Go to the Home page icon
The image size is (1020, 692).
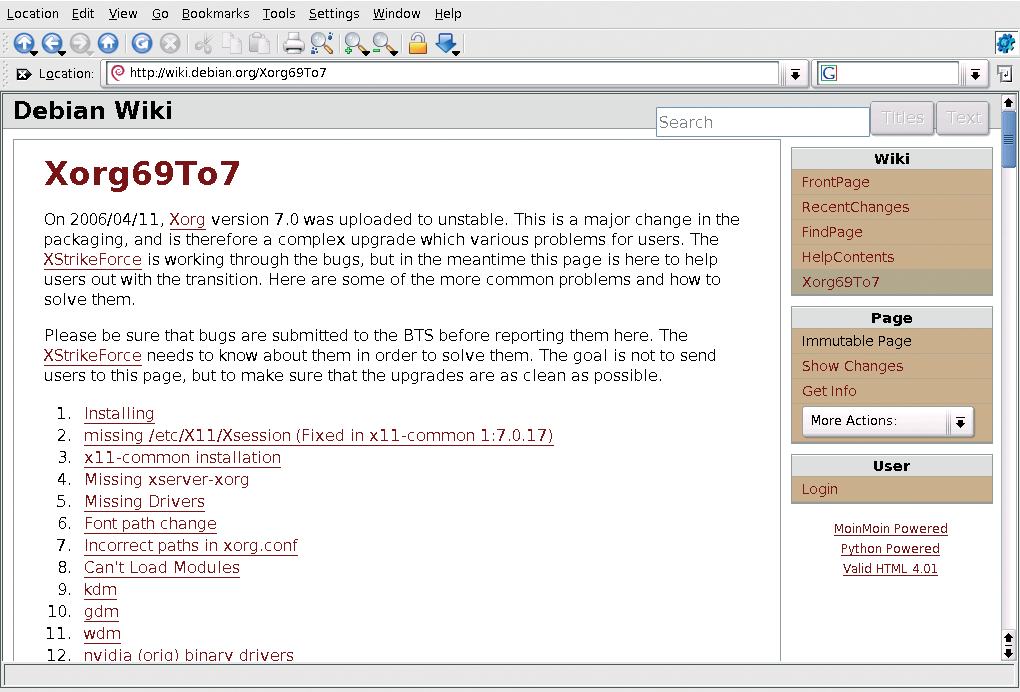point(108,44)
